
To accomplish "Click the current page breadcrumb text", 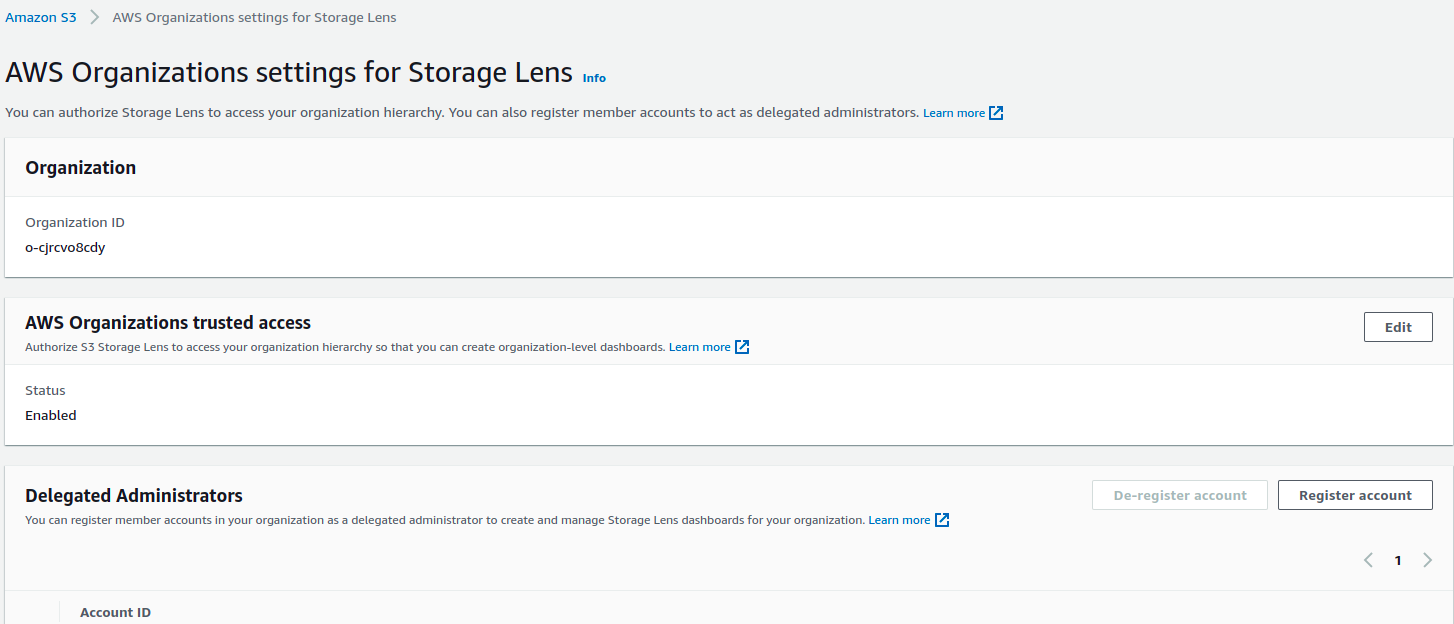I will pyautogui.click(x=254, y=18).
